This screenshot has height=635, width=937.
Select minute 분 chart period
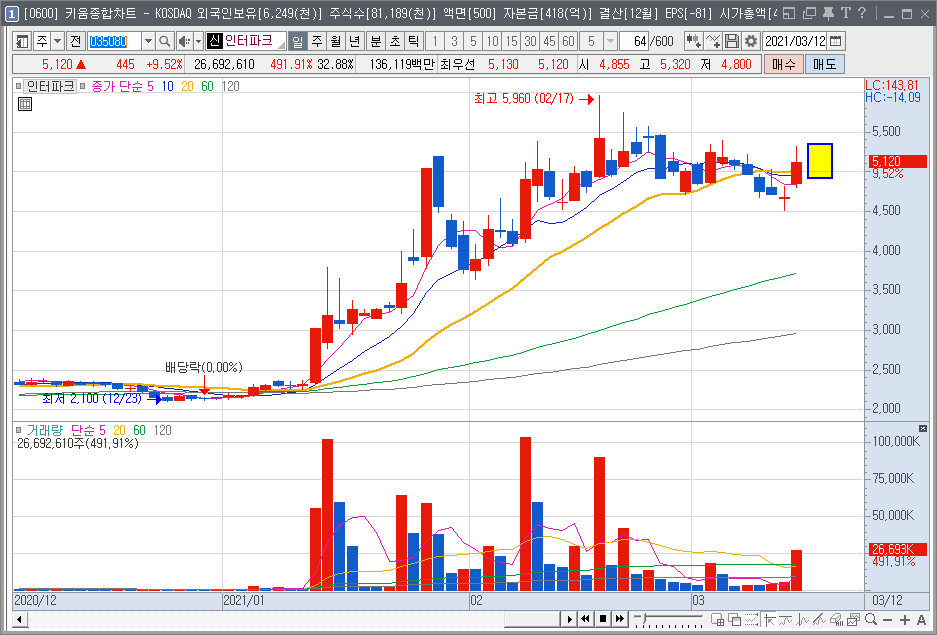click(x=376, y=41)
